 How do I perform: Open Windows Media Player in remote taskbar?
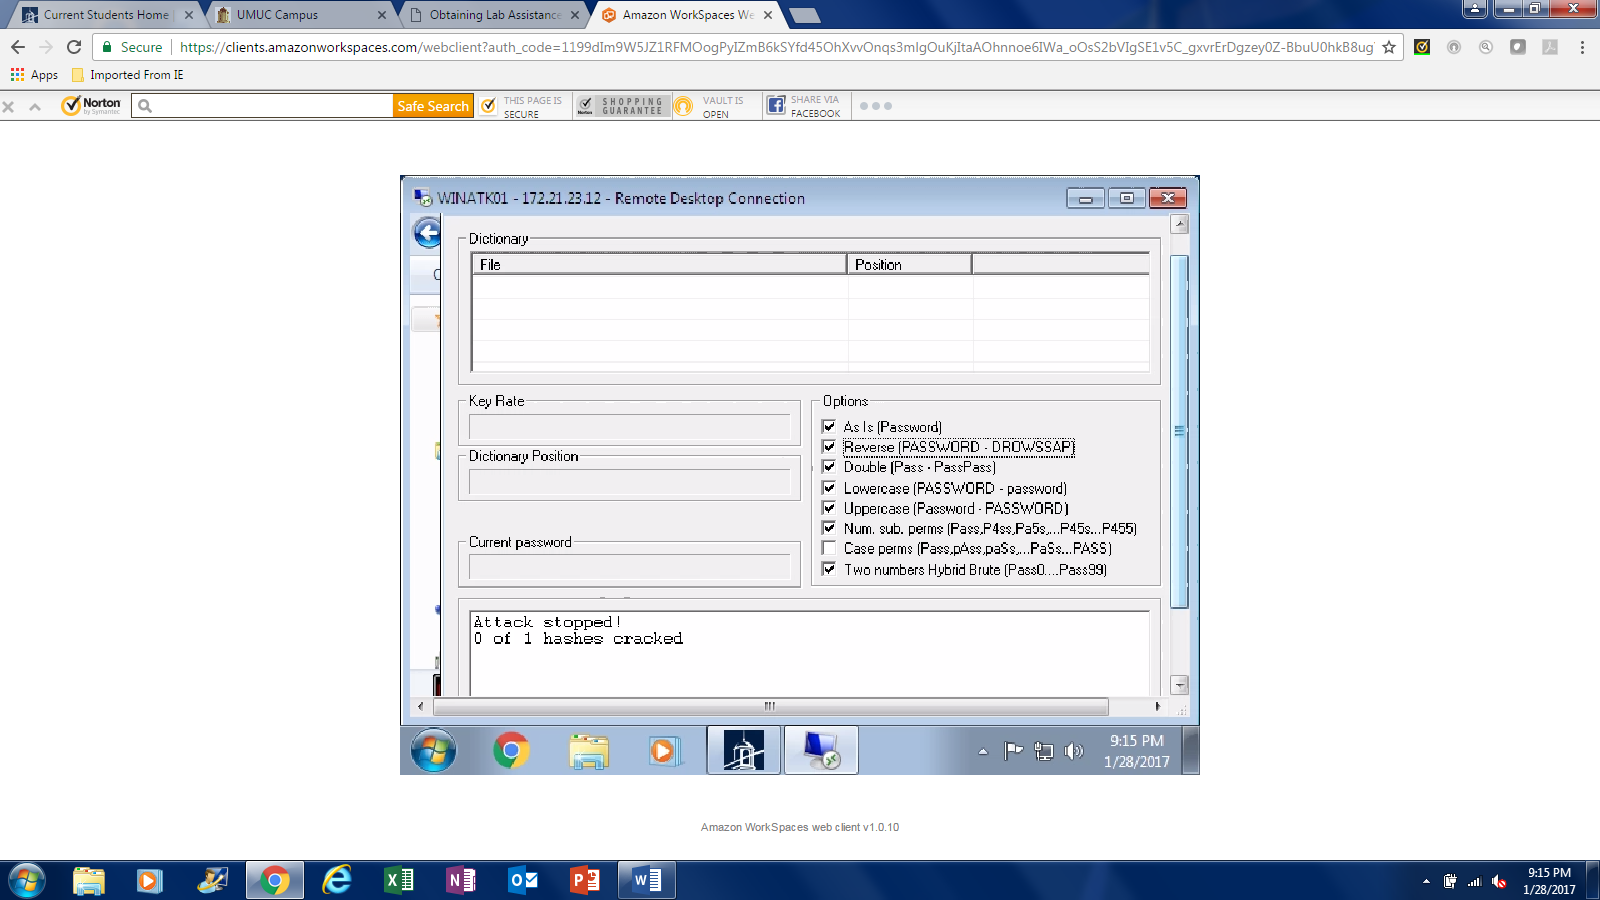[663, 750]
